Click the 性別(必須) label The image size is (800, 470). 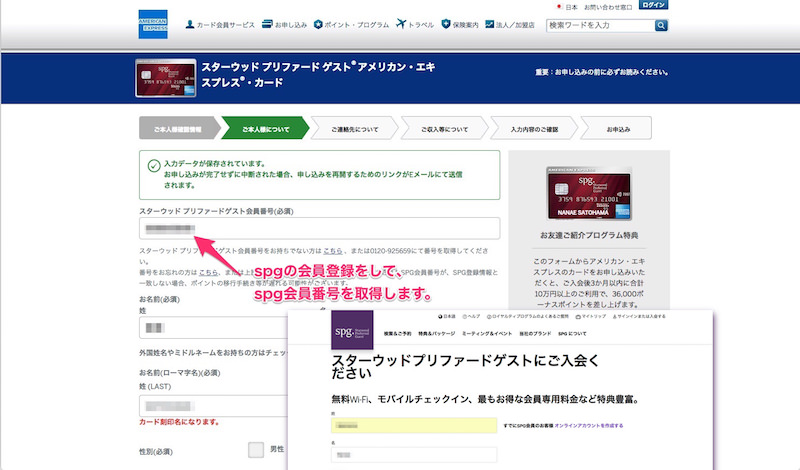(x=156, y=452)
